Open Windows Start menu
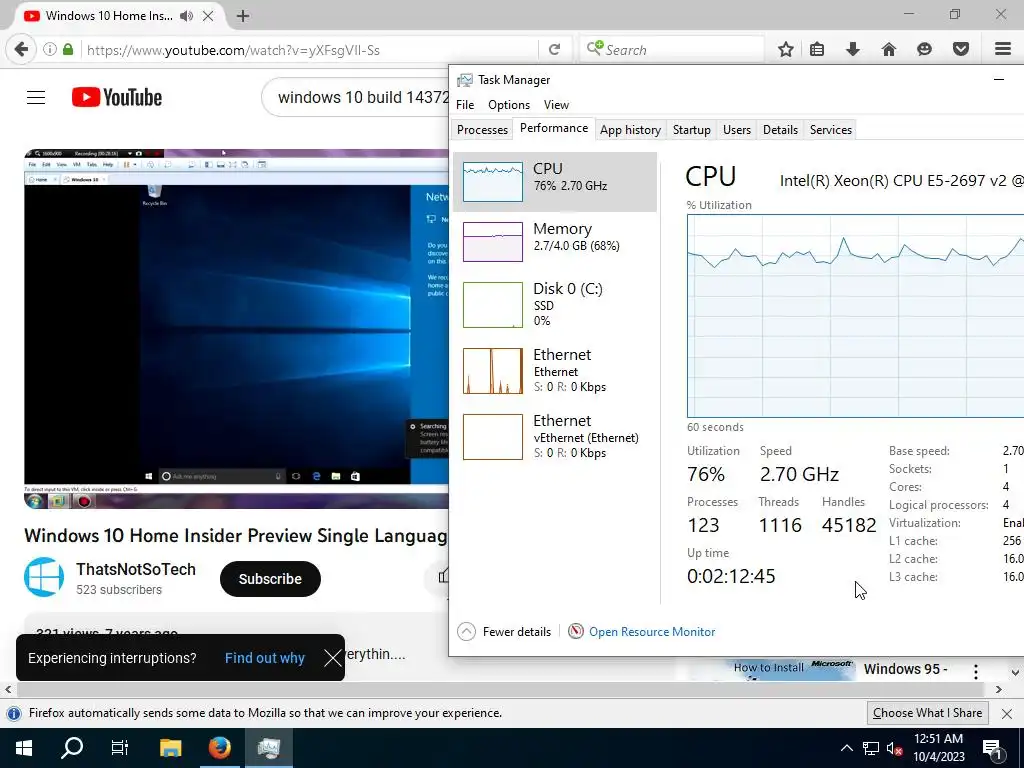Image resolution: width=1024 pixels, height=768 pixels. [x=24, y=748]
